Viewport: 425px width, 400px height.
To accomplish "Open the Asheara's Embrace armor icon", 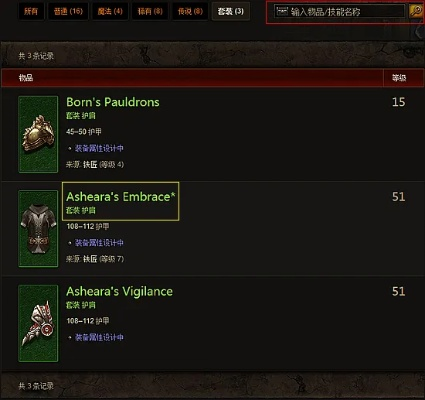I will point(38,229).
